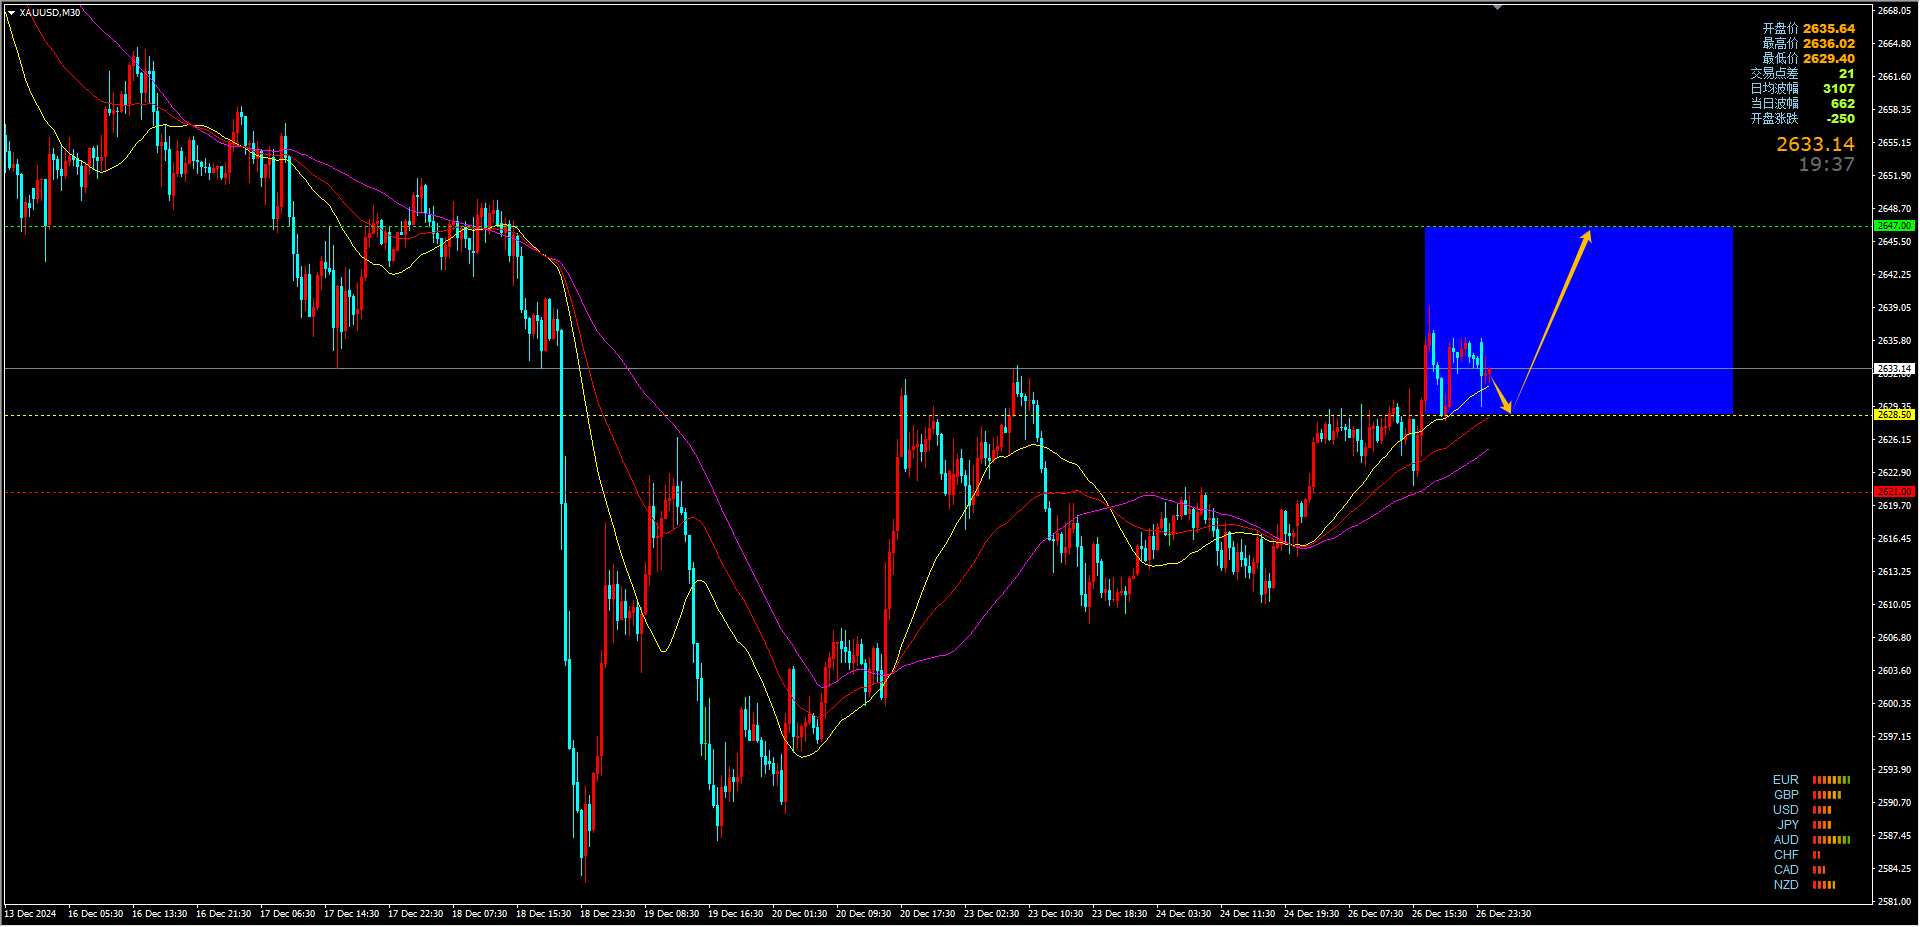Click the EUR strength bar meter
The height and width of the screenshot is (927, 1920).
1831,780
